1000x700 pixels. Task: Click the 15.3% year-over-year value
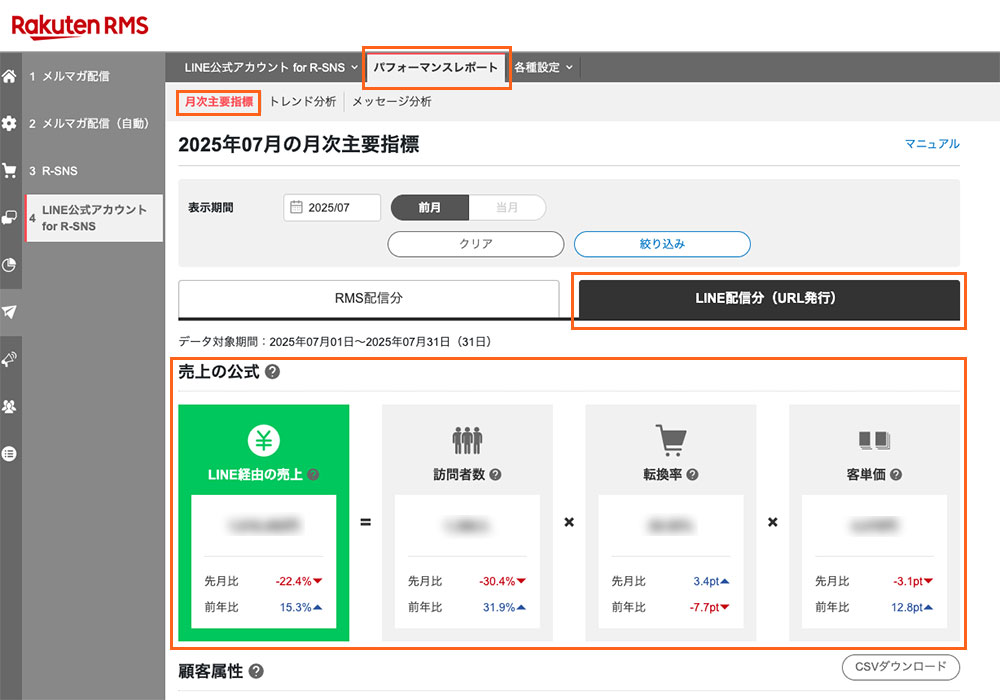(x=295, y=608)
